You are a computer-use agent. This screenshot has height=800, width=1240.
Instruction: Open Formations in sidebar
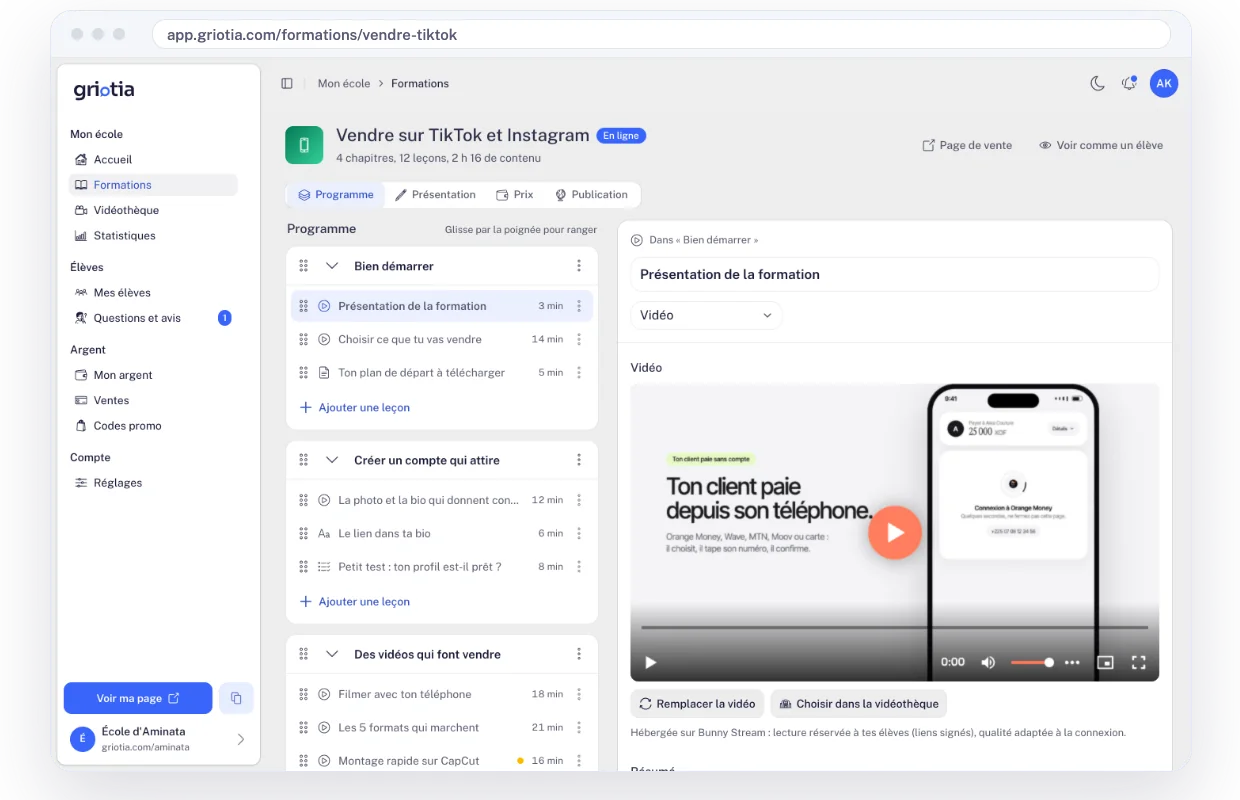153,185
